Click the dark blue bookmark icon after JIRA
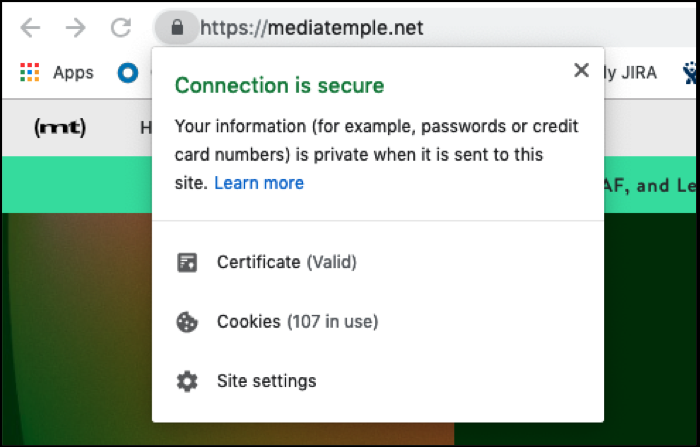 pos(690,73)
